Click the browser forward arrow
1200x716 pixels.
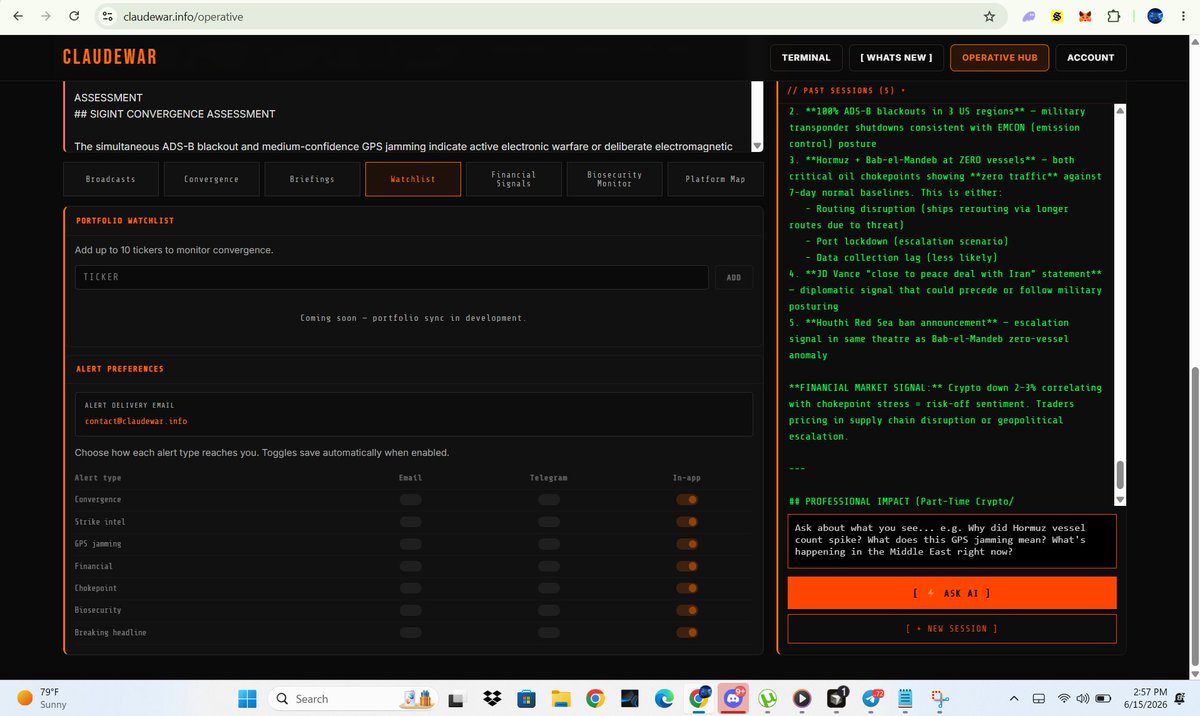47,16
